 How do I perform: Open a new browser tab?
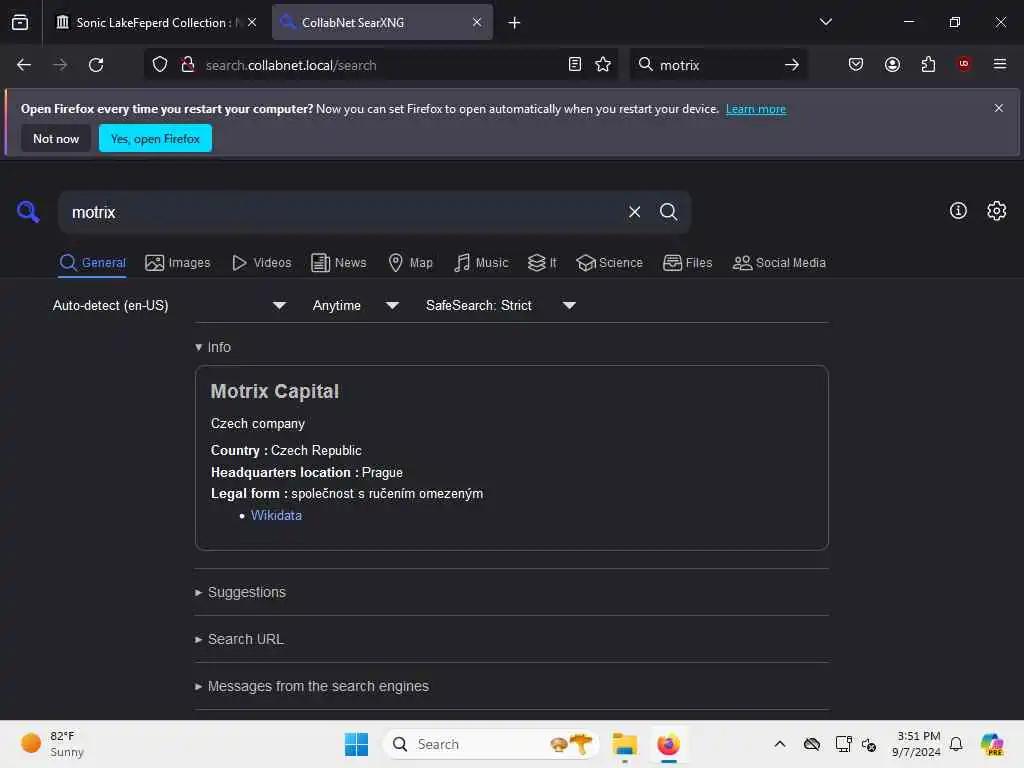coord(514,23)
